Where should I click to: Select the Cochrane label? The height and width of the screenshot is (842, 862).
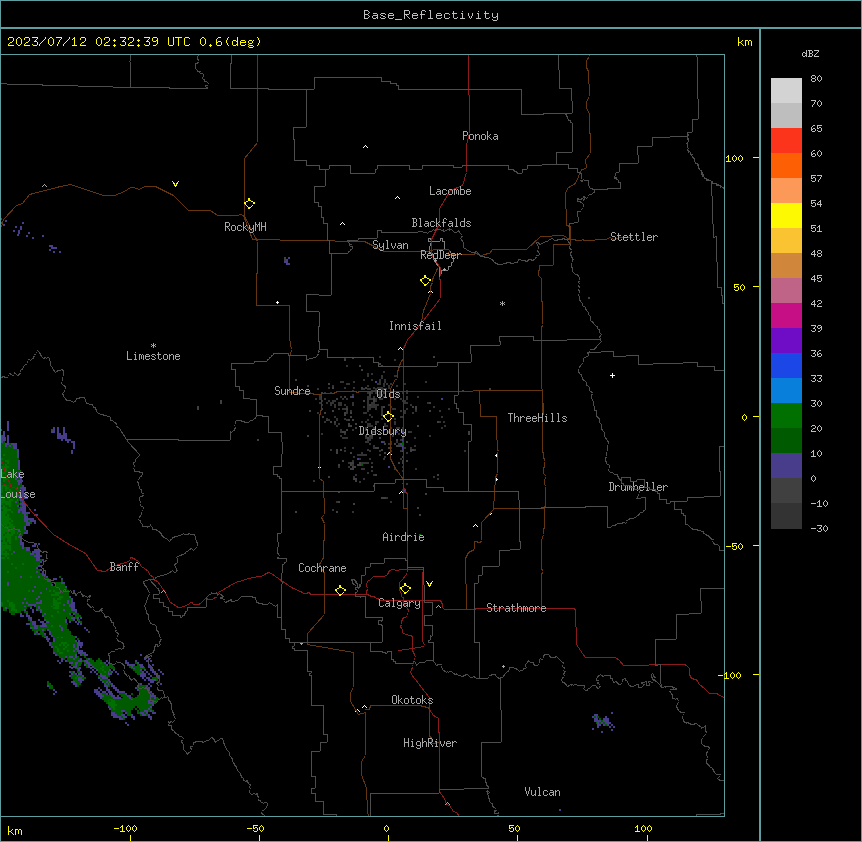(322, 568)
